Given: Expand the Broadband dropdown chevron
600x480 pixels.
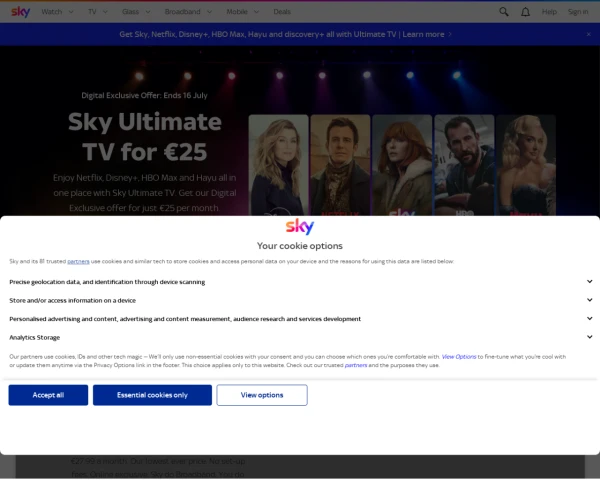Looking at the screenshot, I should [209, 12].
